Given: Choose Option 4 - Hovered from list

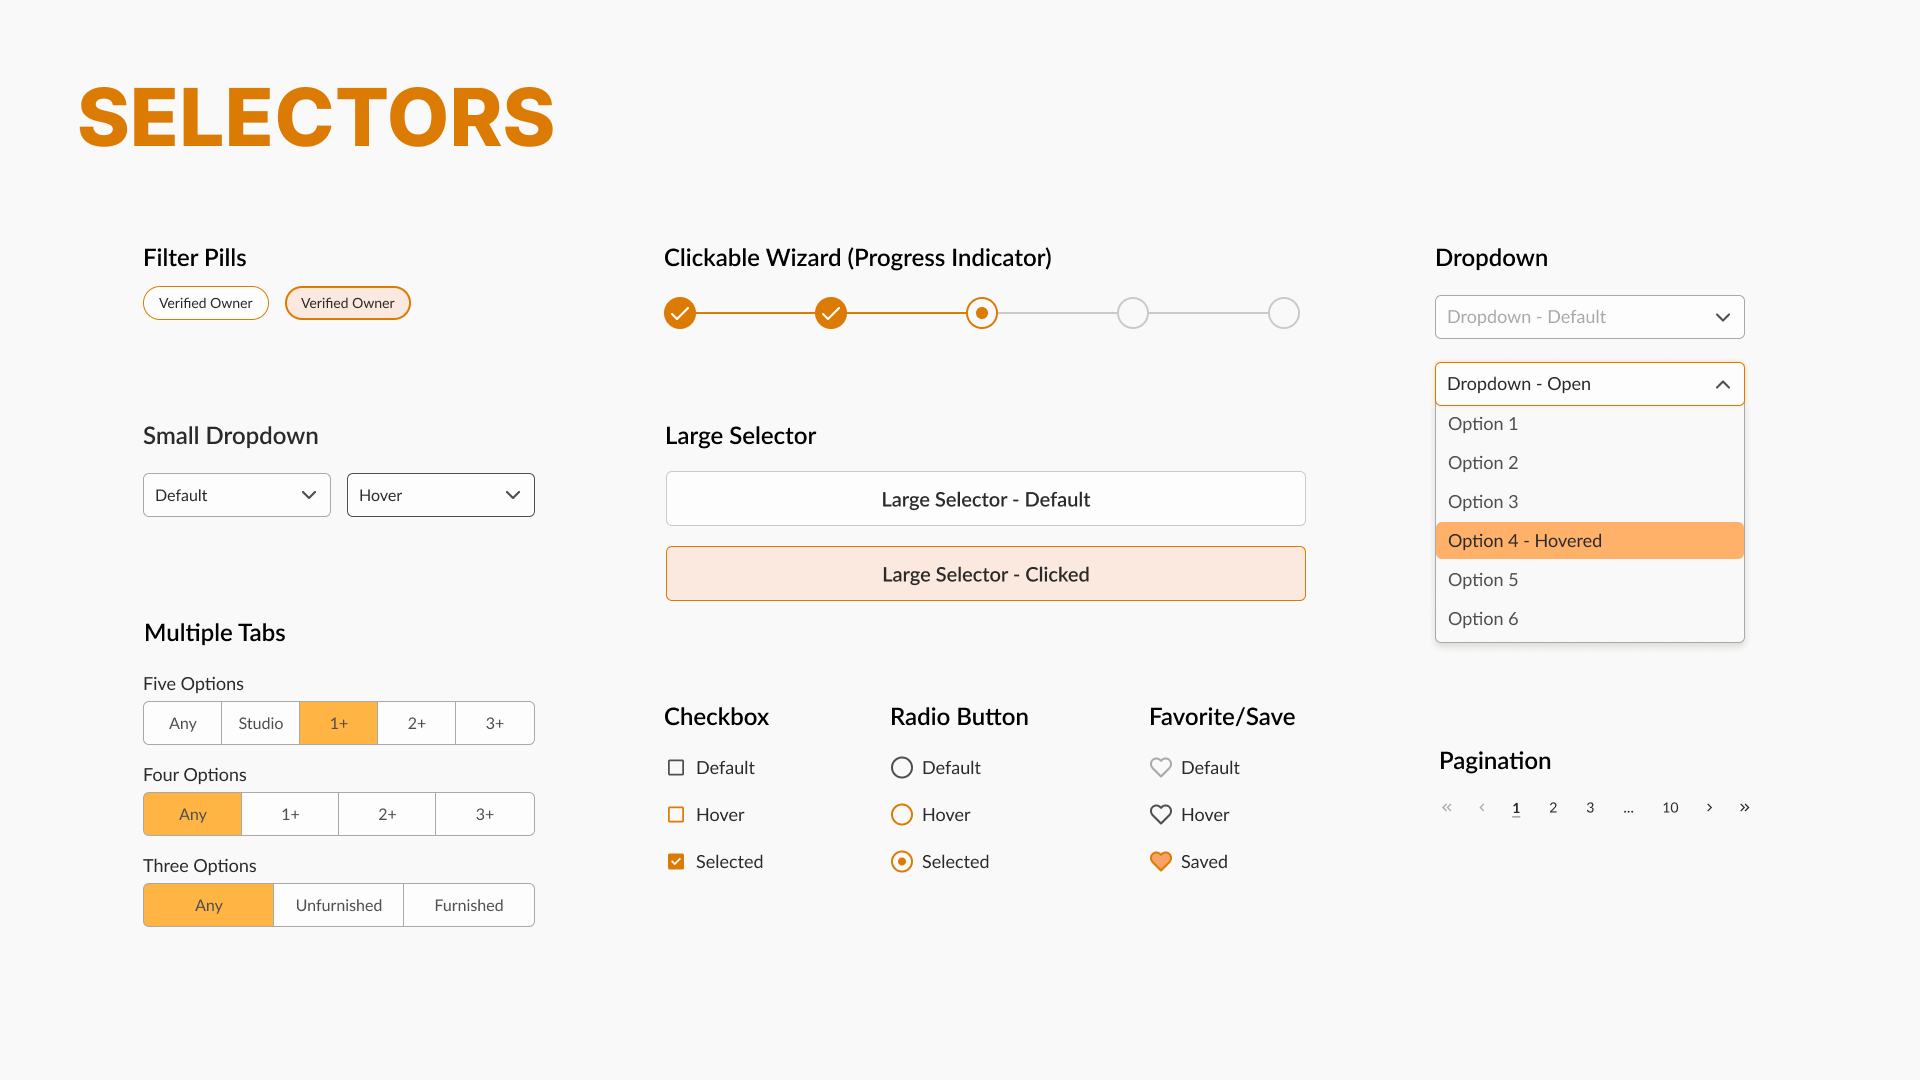Looking at the screenshot, I should 1589,540.
